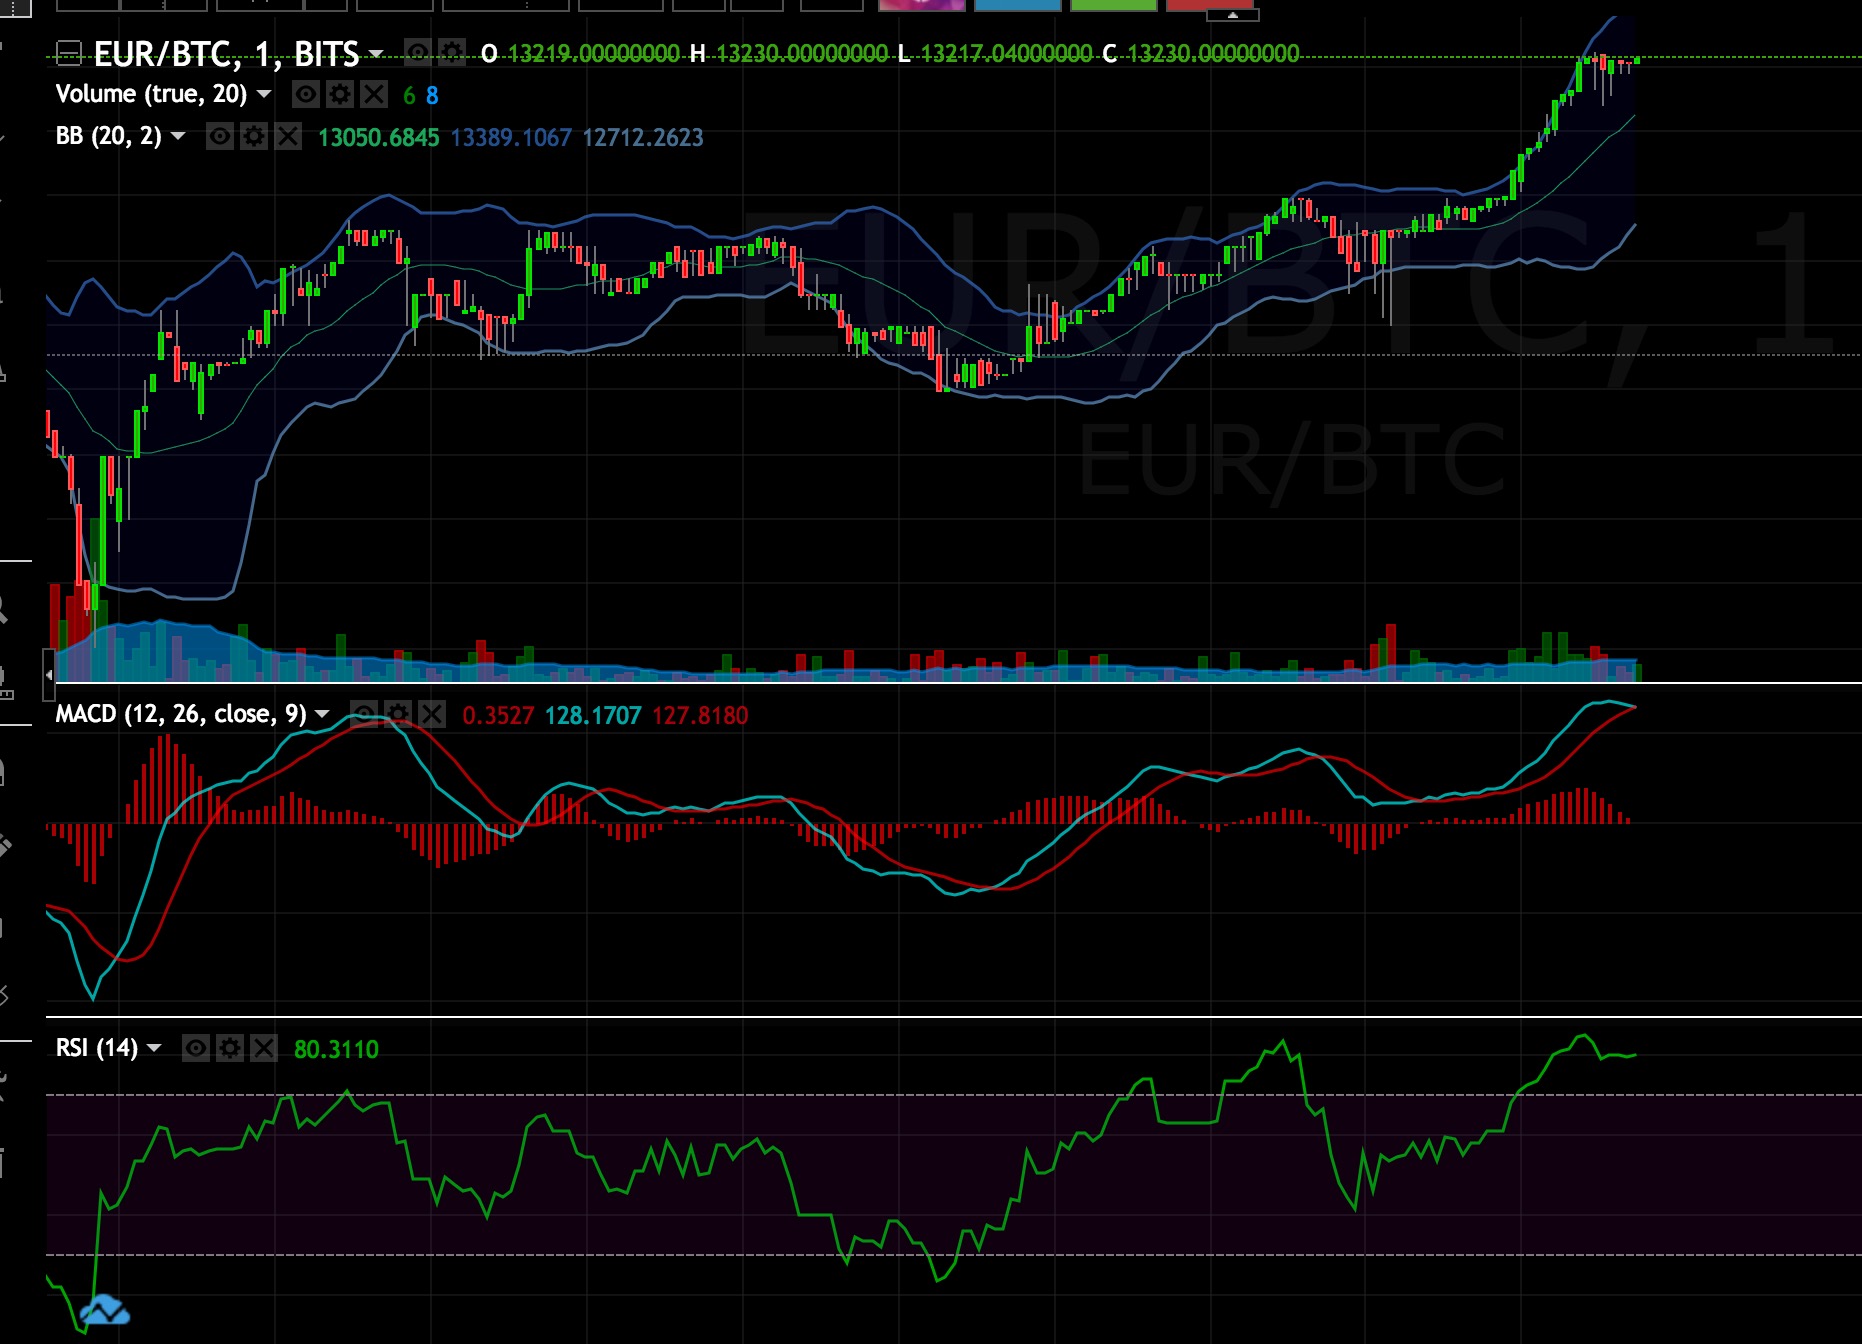Click the BB lower value 12712.2623
Screen dimensions: 1862x1344
coord(643,138)
